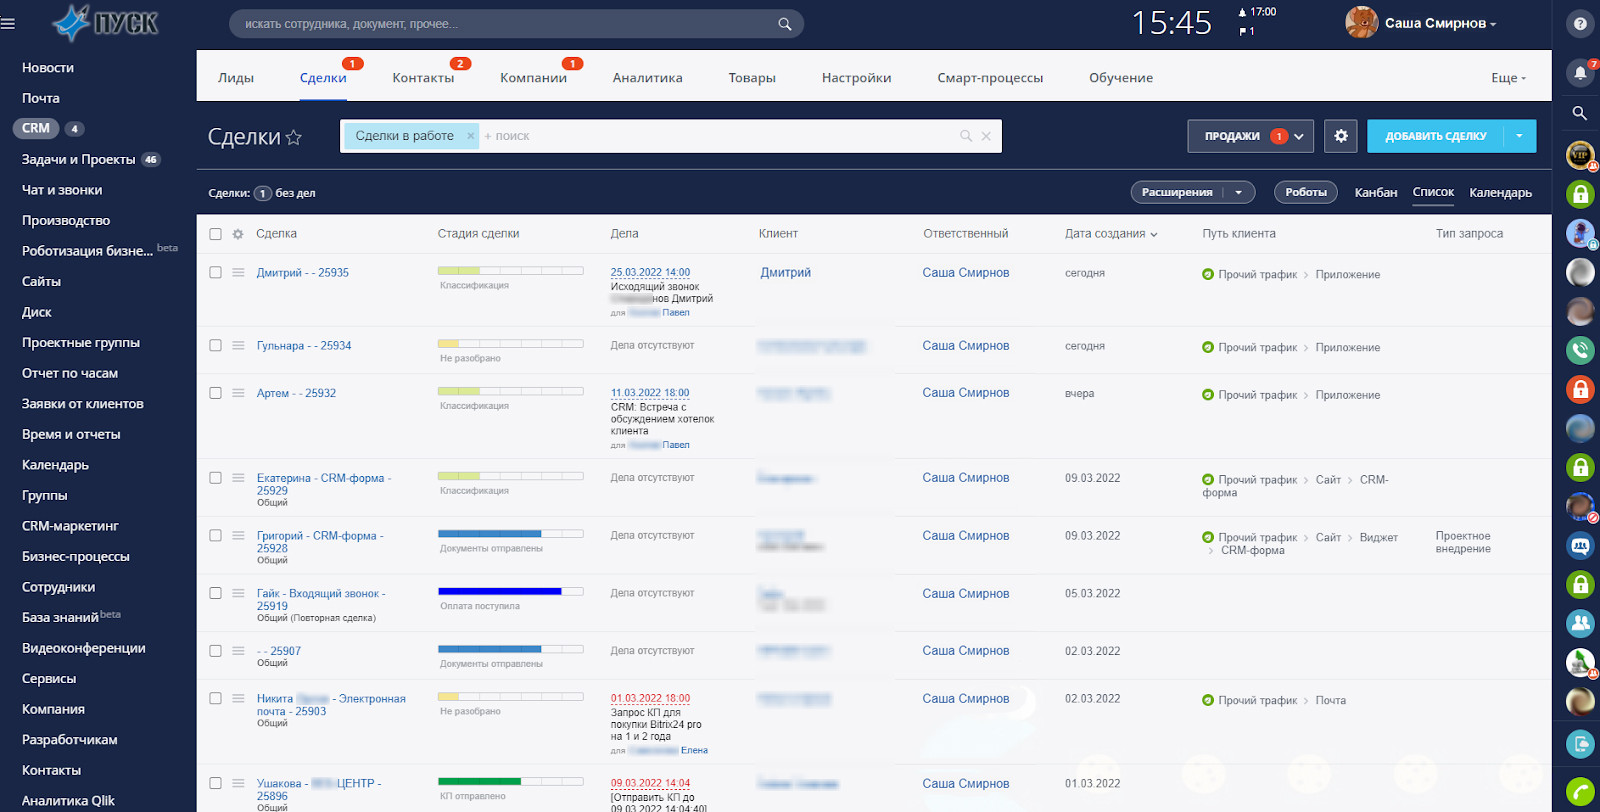
Task: Open the arrow next to Добавить сделку
Action: tap(1520, 136)
